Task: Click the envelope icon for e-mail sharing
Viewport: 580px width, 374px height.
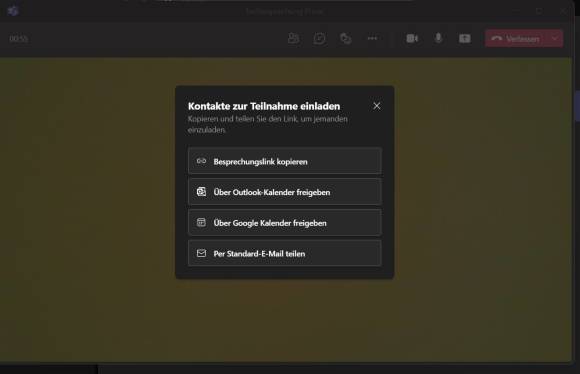Action: pos(201,253)
